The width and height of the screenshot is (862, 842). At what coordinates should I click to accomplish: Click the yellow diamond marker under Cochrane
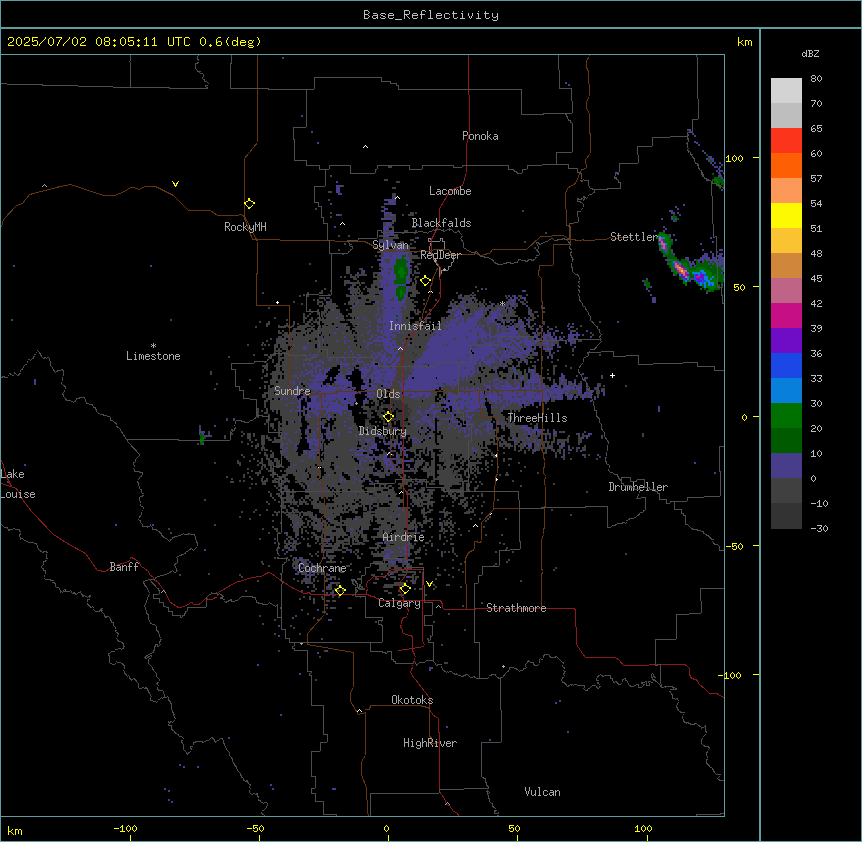tap(340, 590)
